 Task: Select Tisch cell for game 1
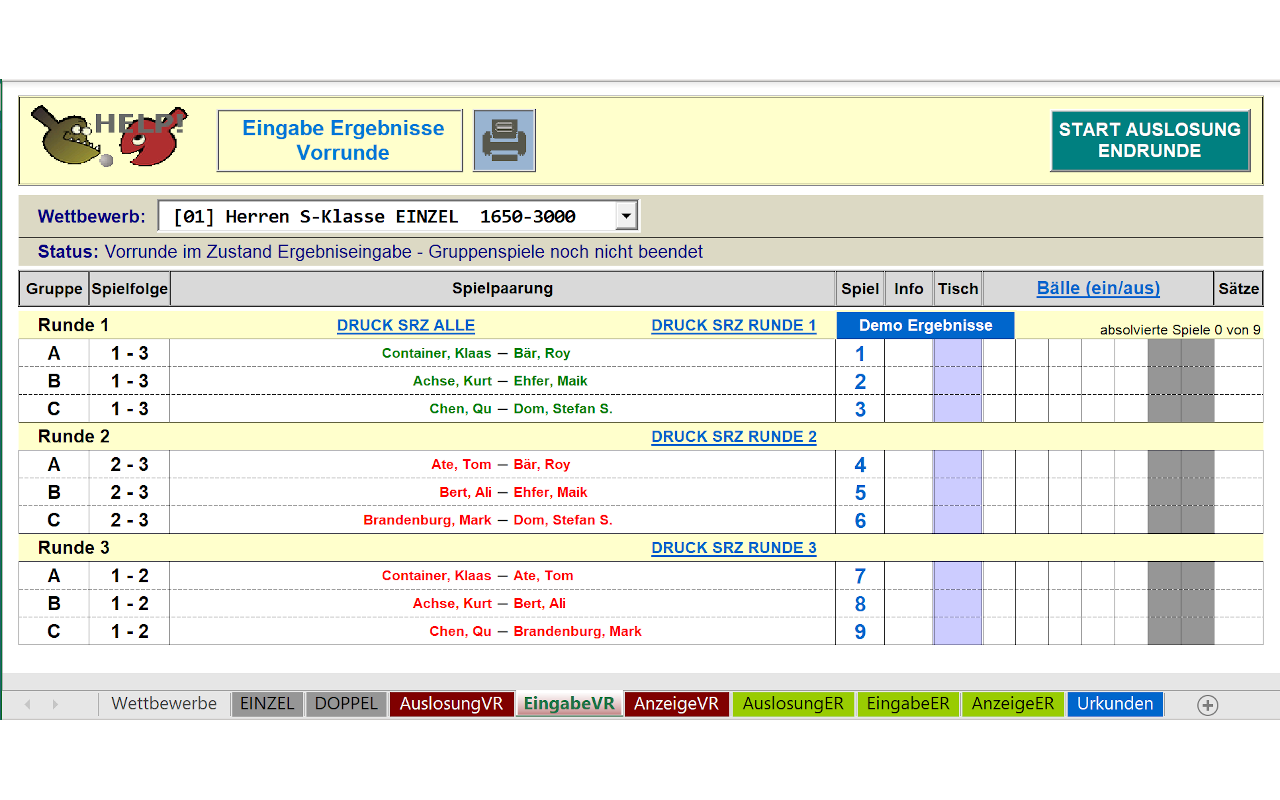[957, 353]
